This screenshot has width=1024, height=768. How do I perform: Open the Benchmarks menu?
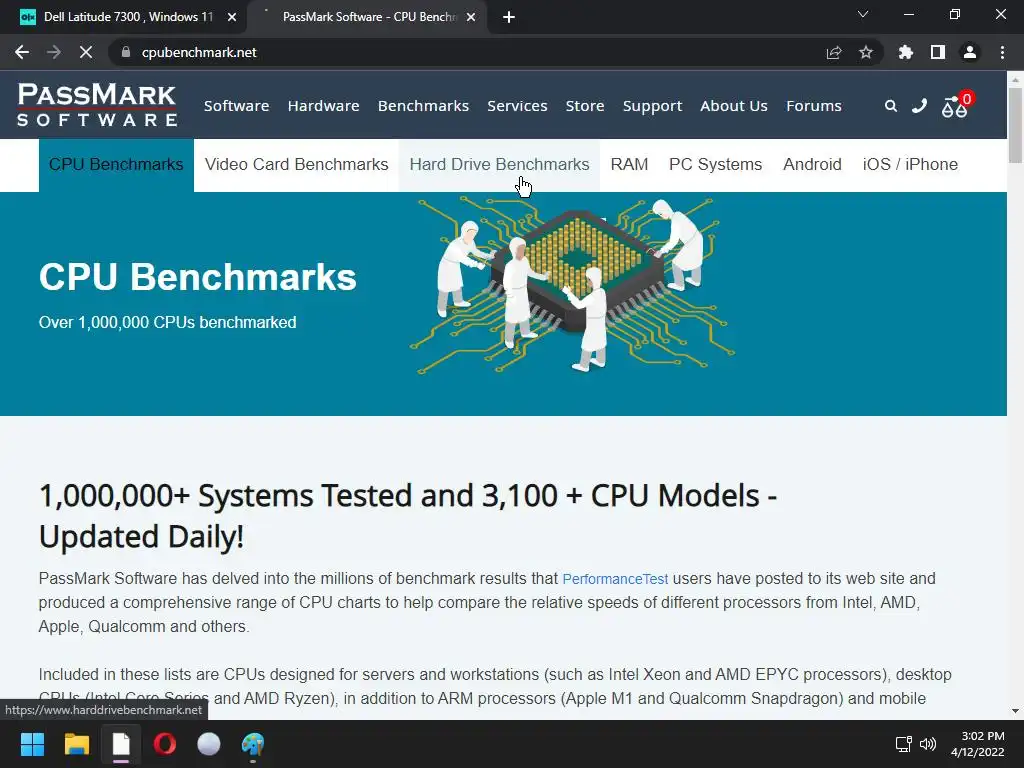[x=423, y=106]
